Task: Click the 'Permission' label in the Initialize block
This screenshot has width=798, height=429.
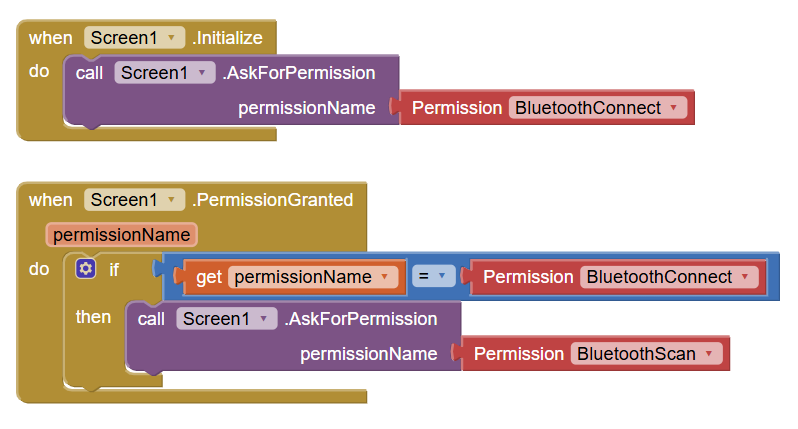Action: pos(457,108)
